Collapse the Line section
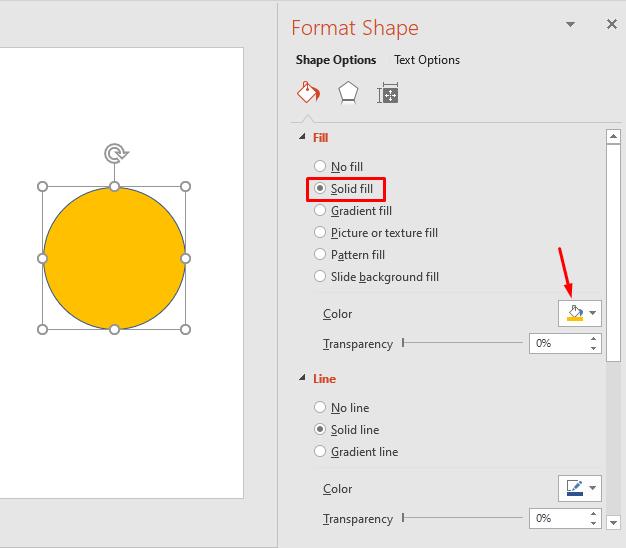626x548 pixels. (302, 378)
